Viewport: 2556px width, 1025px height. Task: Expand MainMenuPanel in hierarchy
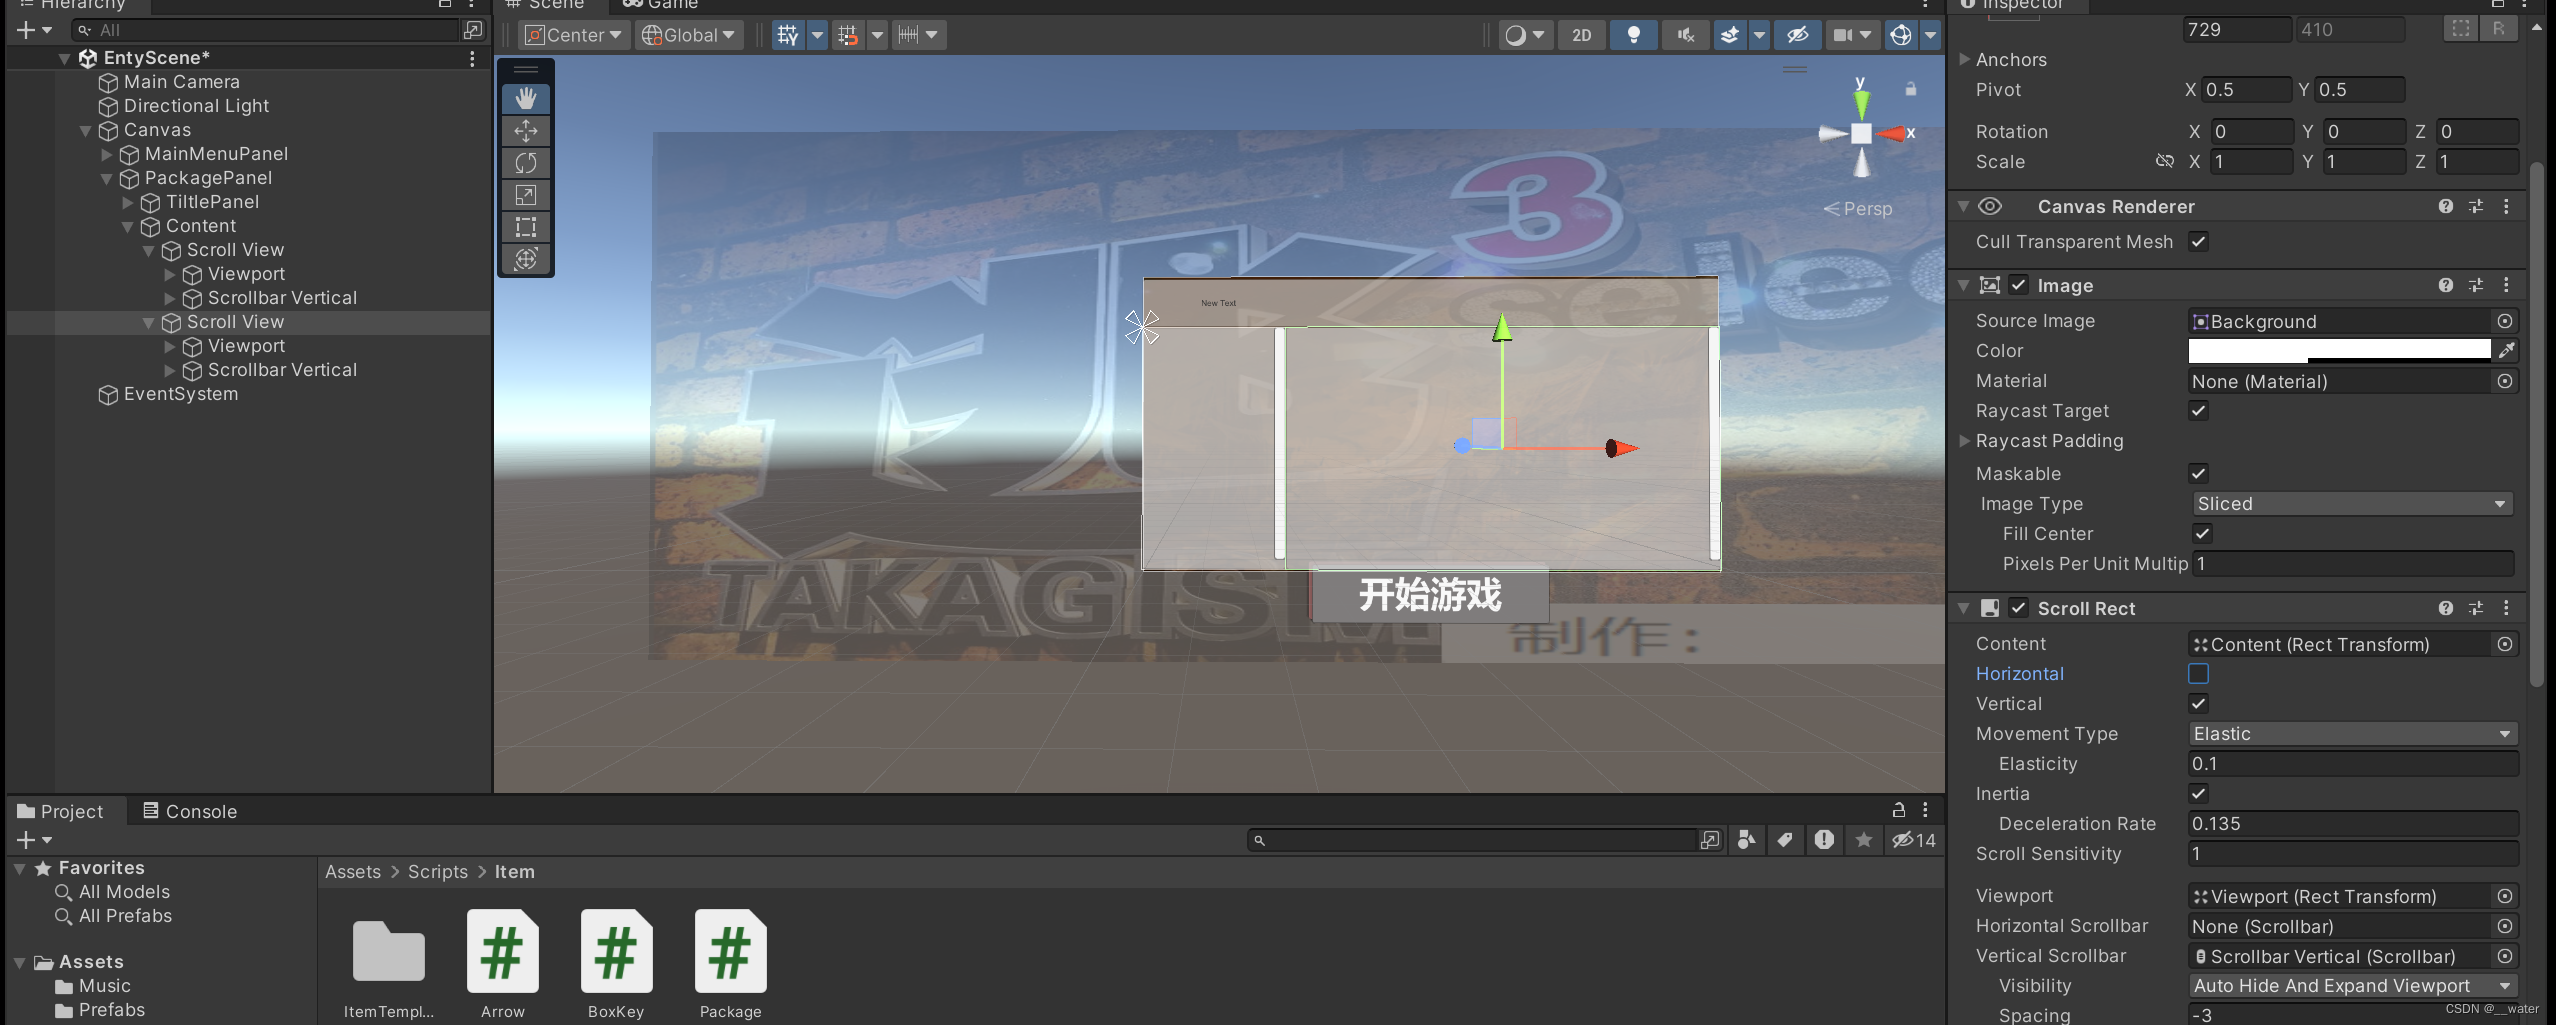[x=106, y=154]
